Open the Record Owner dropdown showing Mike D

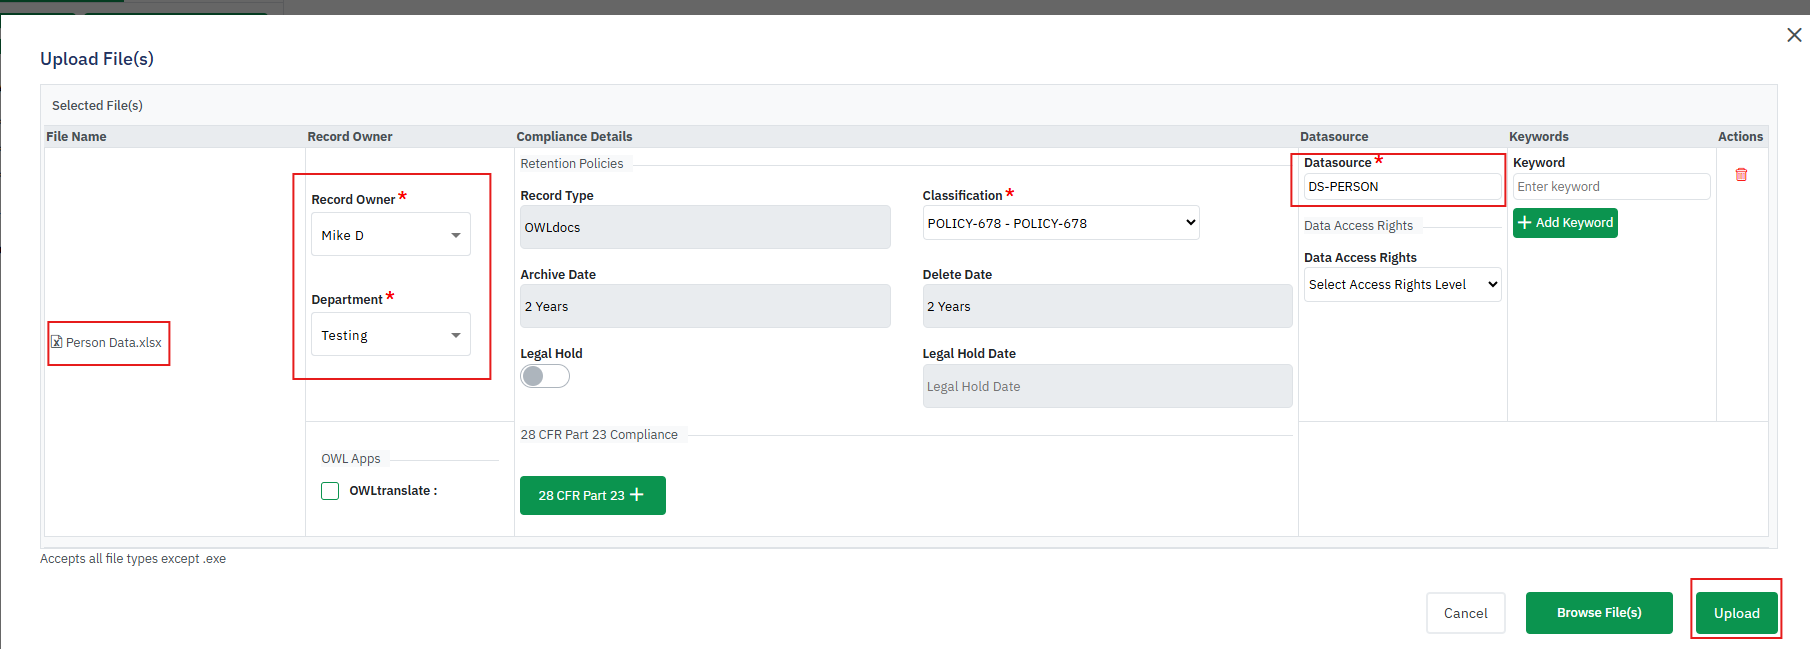[391, 235]
